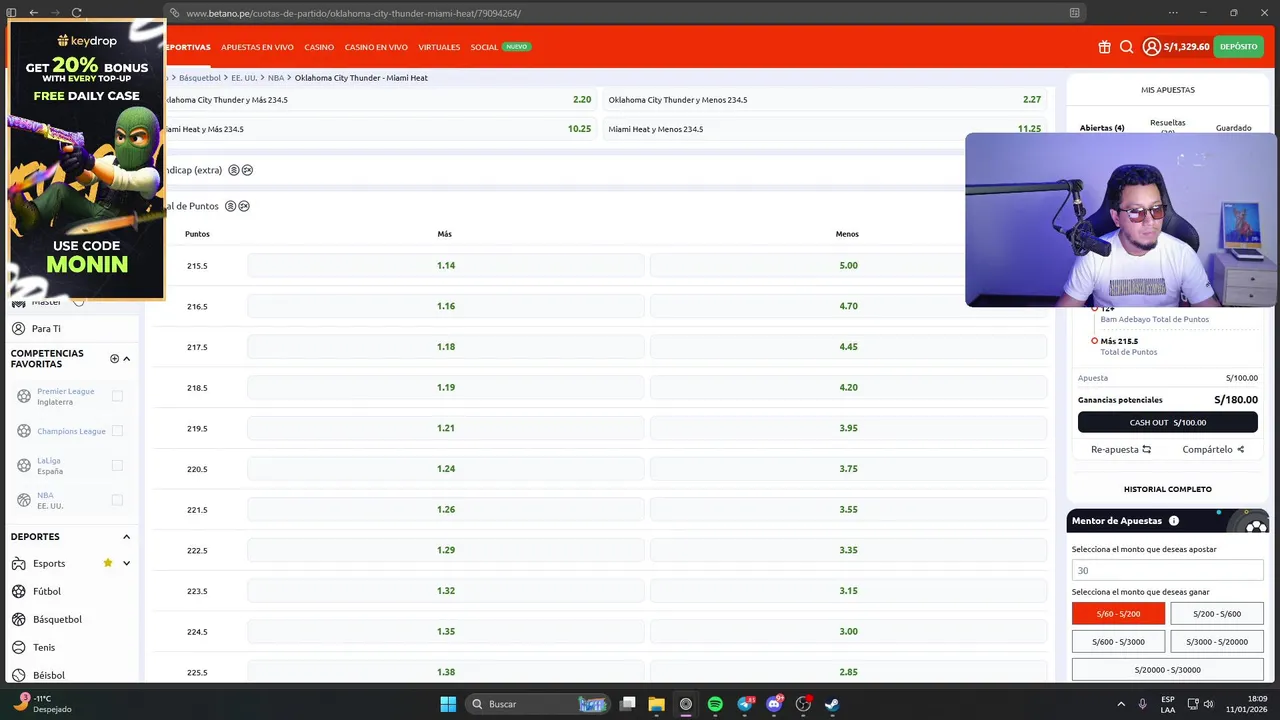Bet on Más 220.5 at 1.24
This screenshot has width=1280, height=720.
446,469
